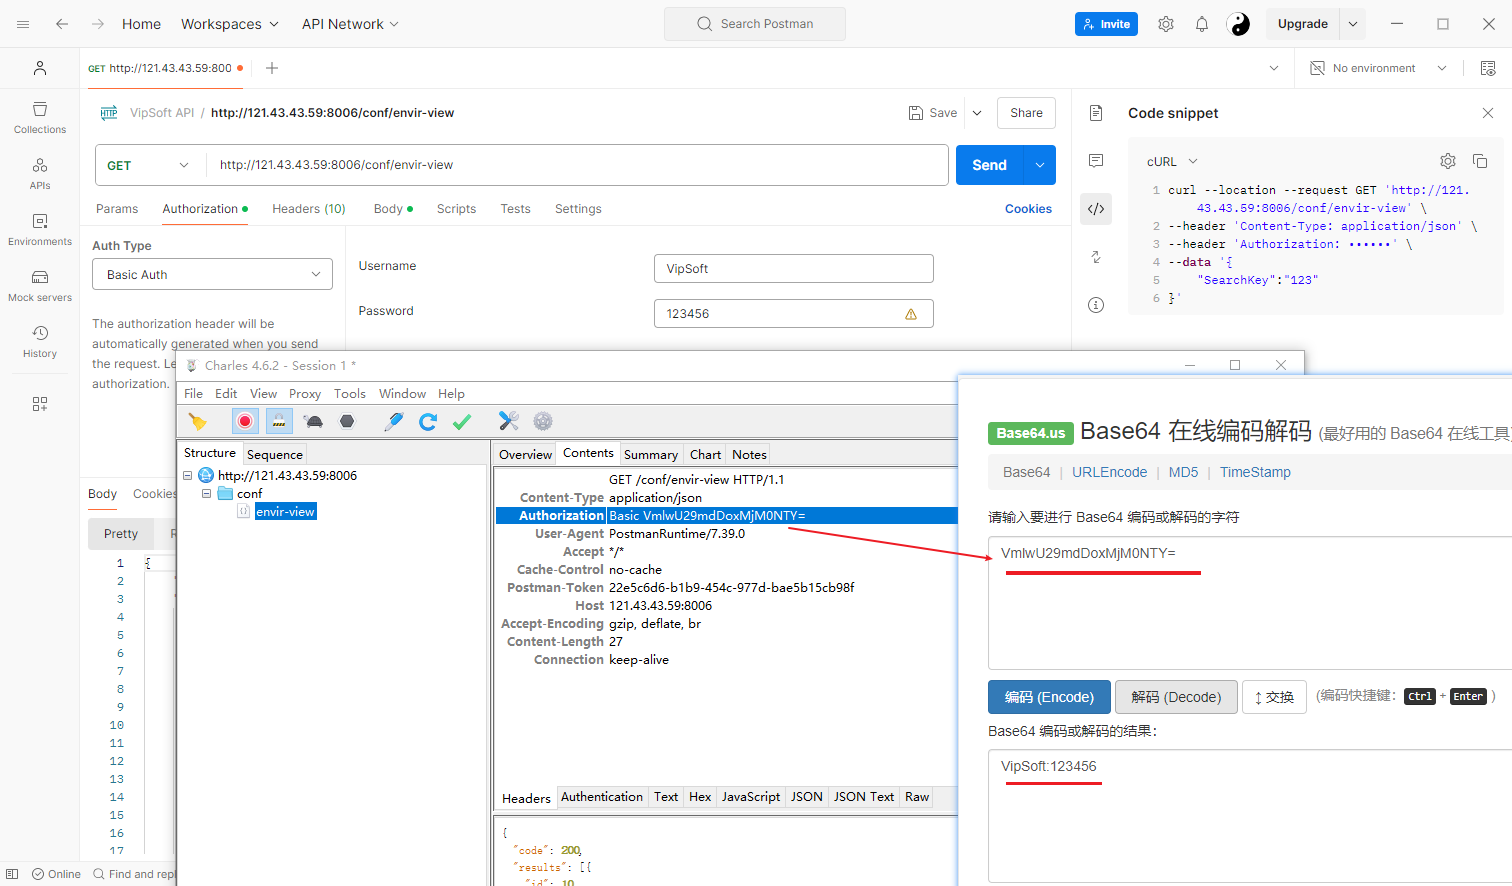Open the Workspaces dropdown
Screen dimensions: 1512x886
click(x=230, y=24)
